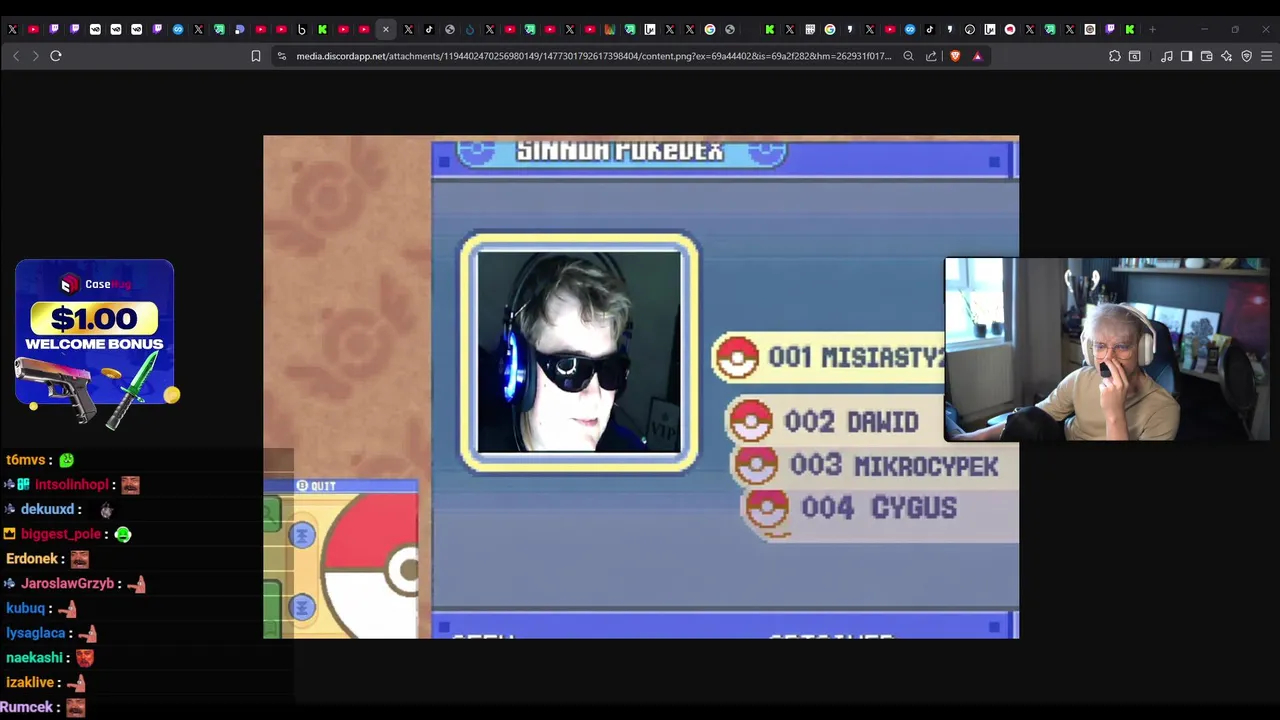Select Pokedex entry '004 CYGUS'
The image size is (1280, 720).
[879, 508]
